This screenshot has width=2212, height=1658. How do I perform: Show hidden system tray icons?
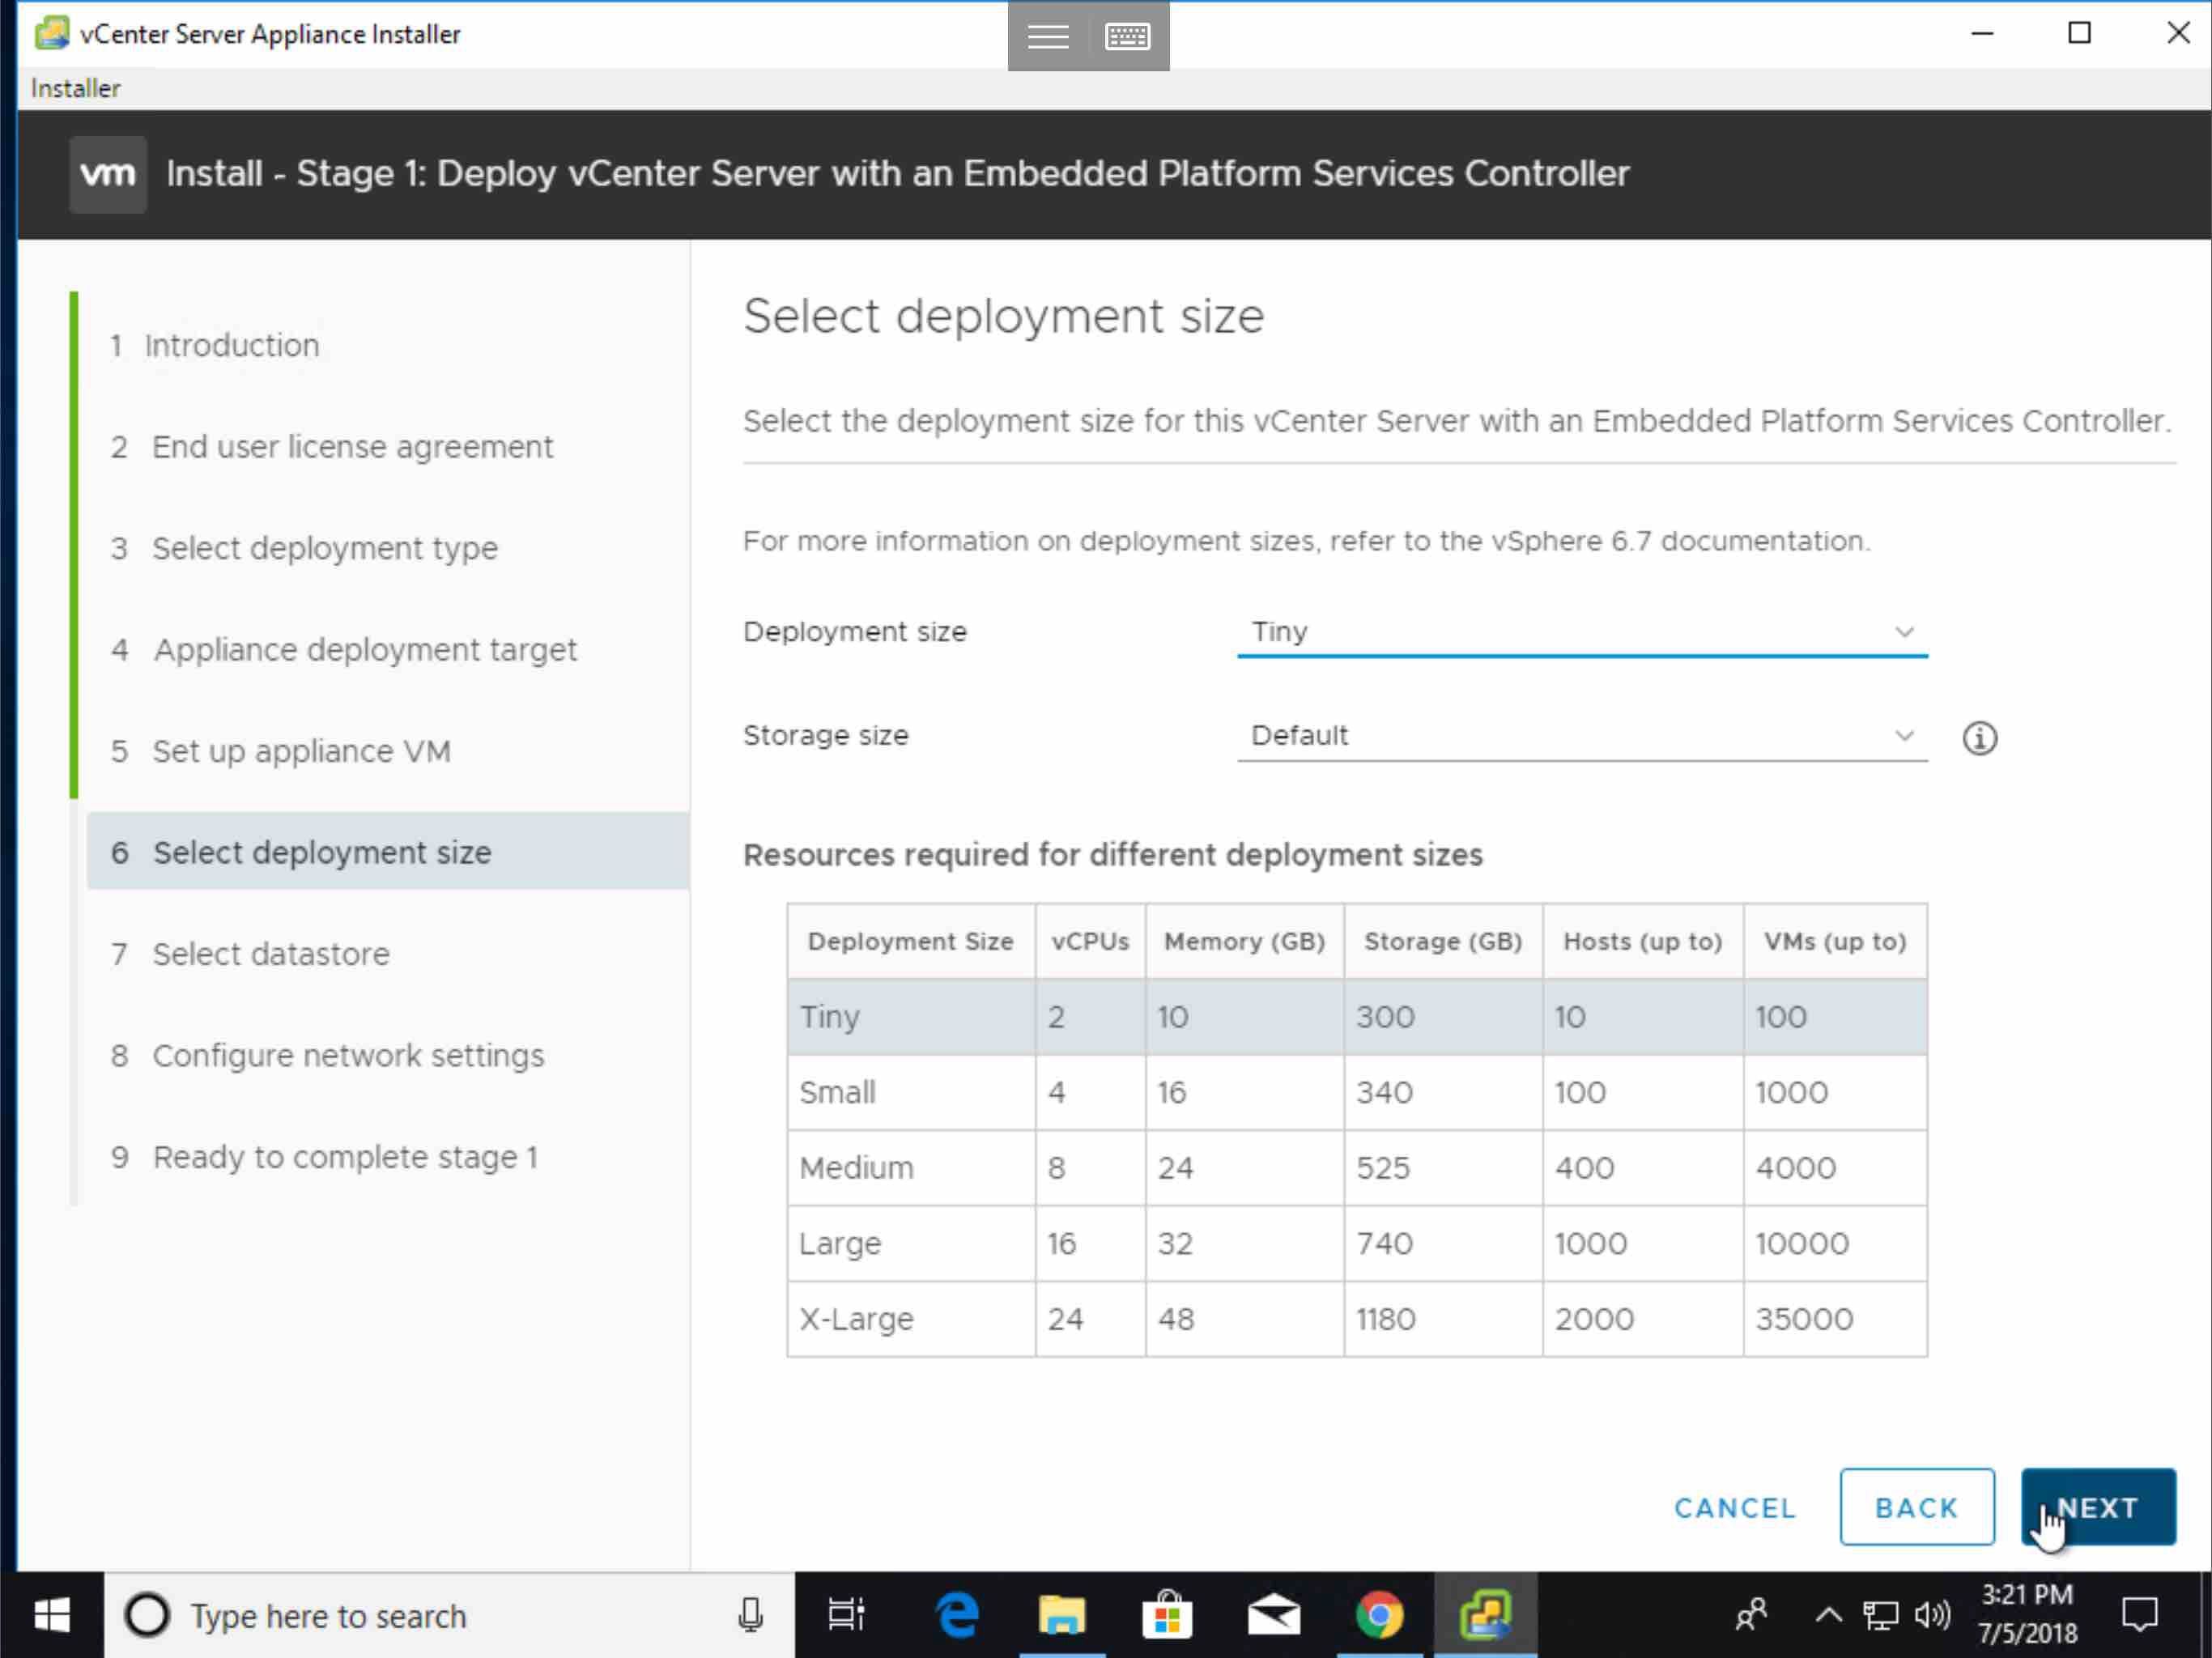click(1828, 1615)
